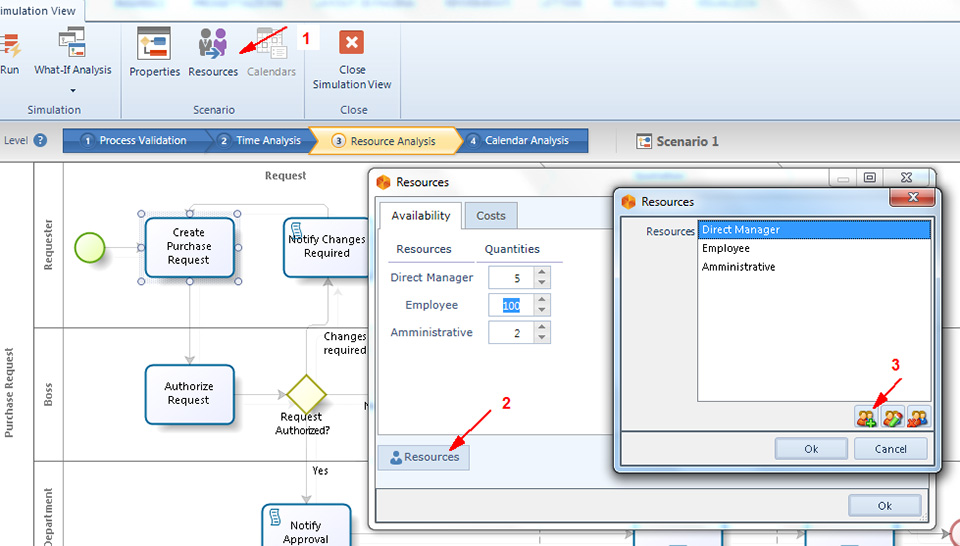The image size is (960, 546).
Task: Select Direct Manager in the resources list
Action: [x=814, y=230]
